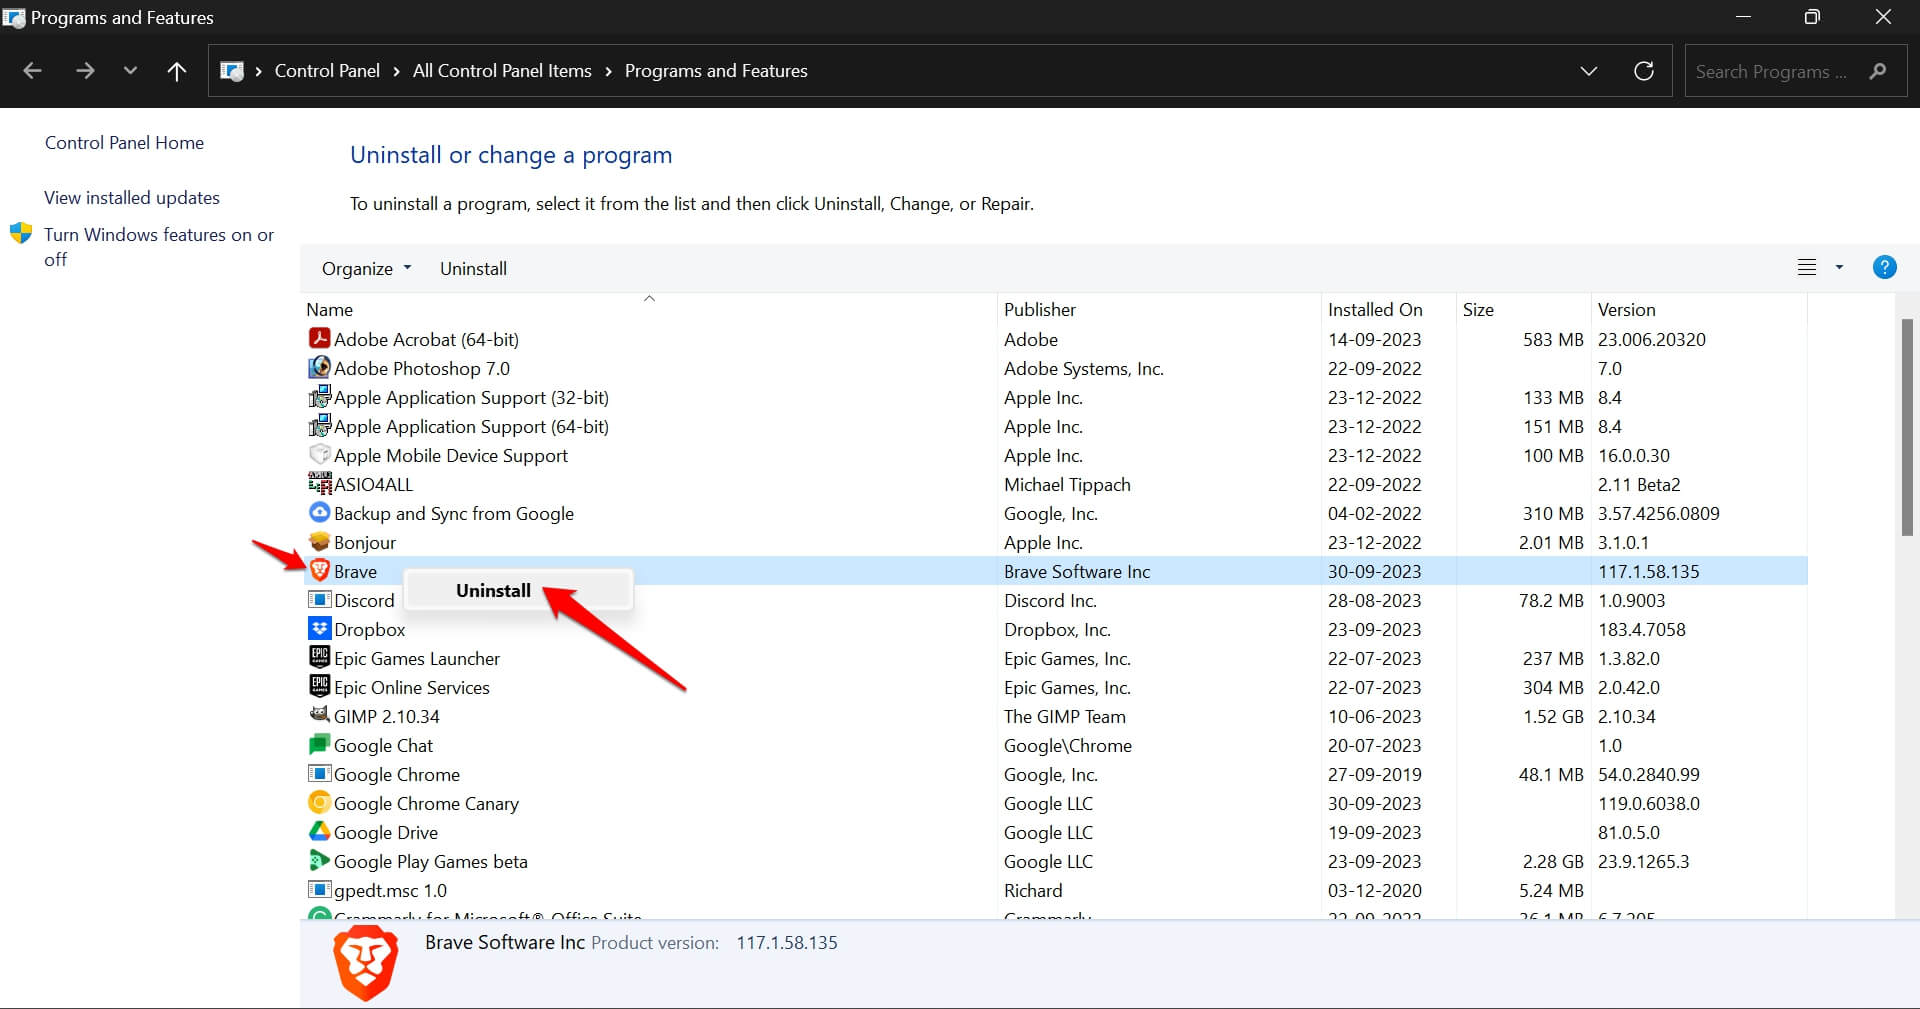Image resolution: width=1920 pixels, height=1009 pixels.
Task: Open View installed updates link
Action: 132,198
